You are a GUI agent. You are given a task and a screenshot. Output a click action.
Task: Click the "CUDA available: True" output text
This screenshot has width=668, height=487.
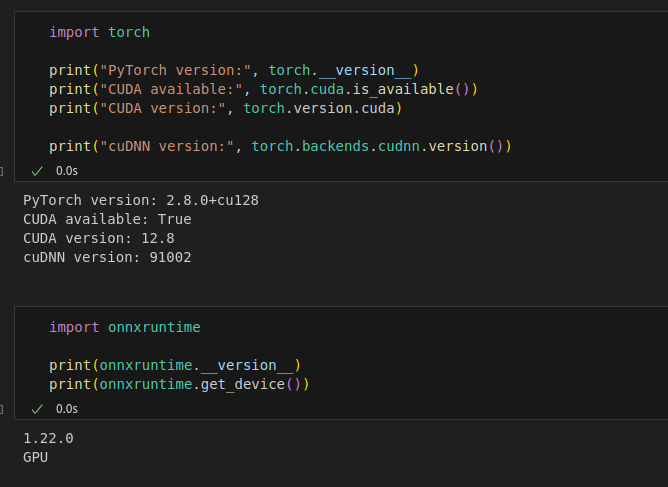107,219
